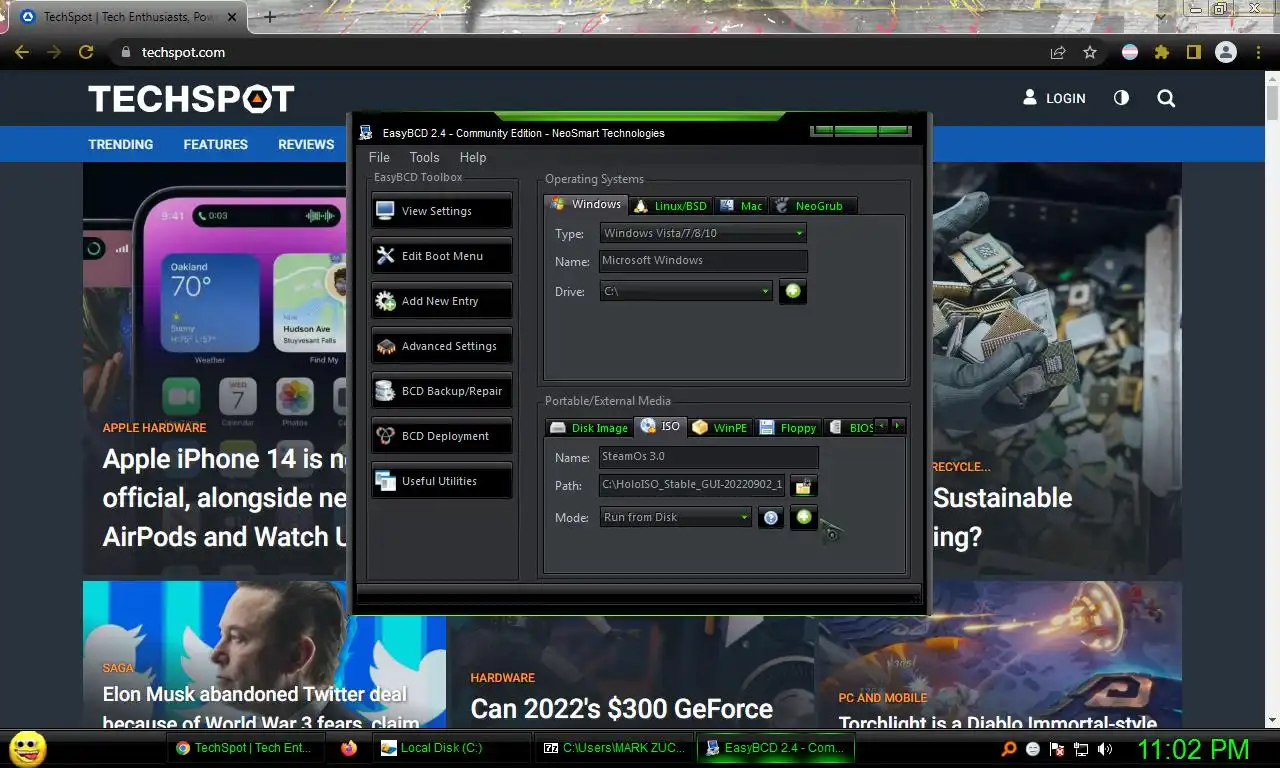Go forward in the Chrome browser
Image resolution: width=1280 pixels, height=768 pixels.
click(54, 52)
